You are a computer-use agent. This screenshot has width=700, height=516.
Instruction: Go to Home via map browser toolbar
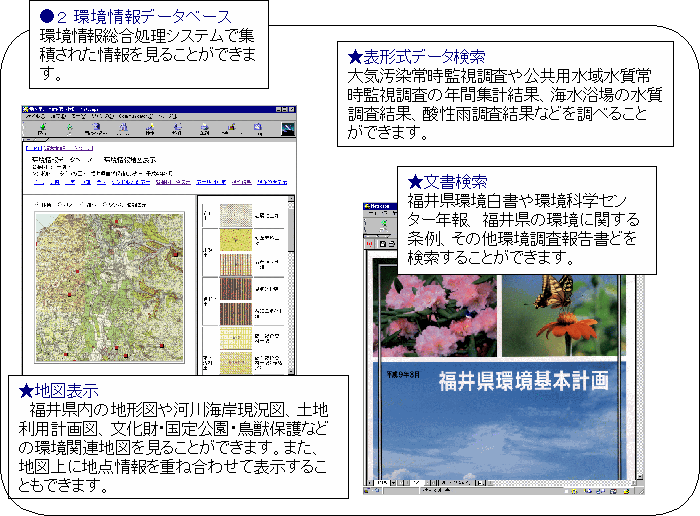click(123, 128)
